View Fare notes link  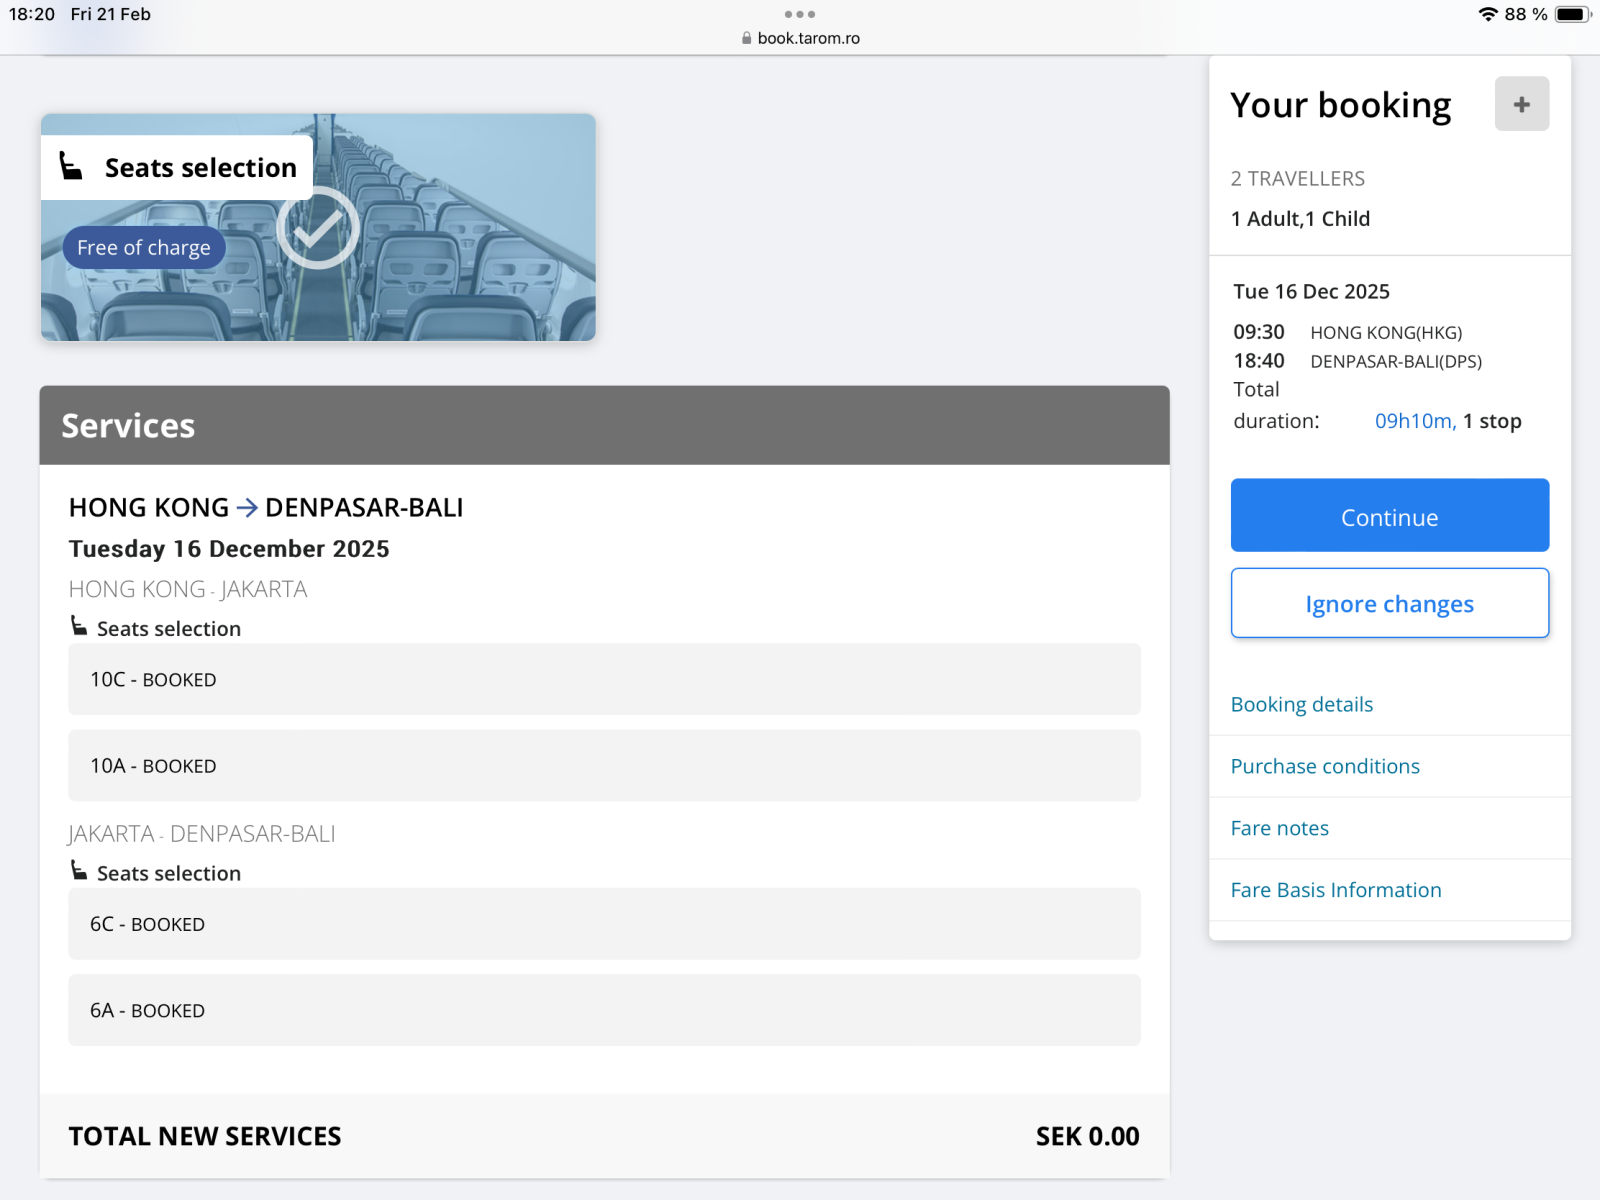click(x=1279, y=828)
